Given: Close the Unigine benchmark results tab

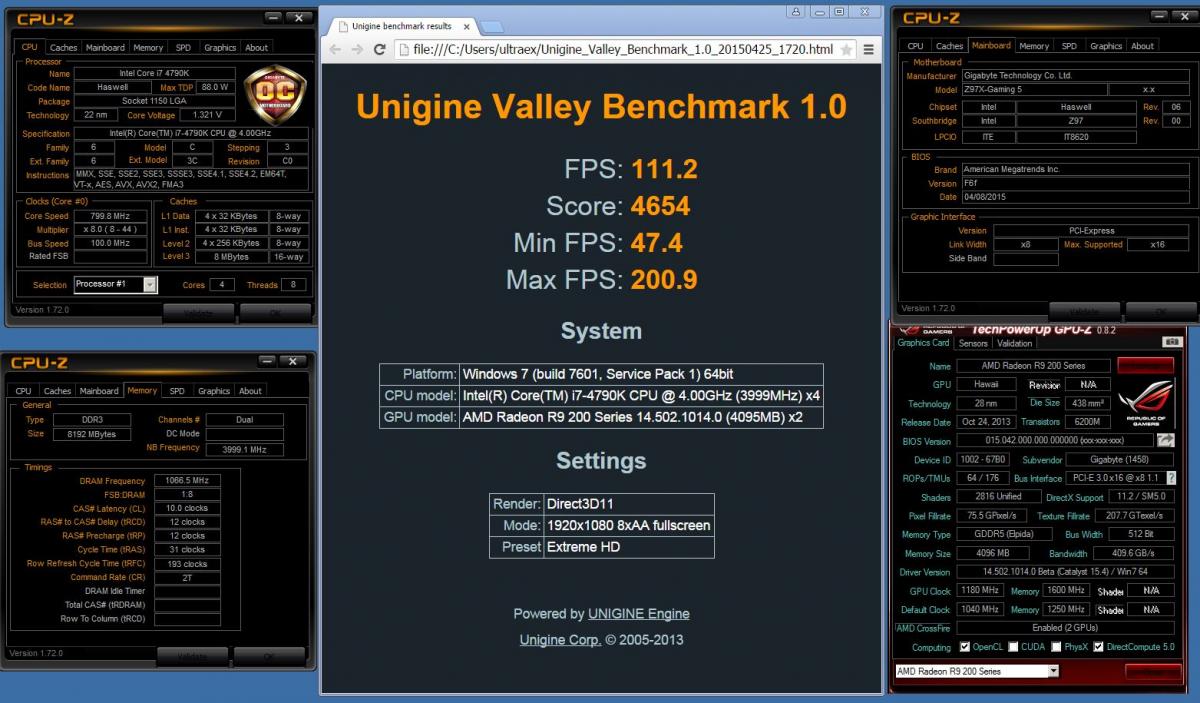Looking at the screenshot, I should [x=465, y=26].
